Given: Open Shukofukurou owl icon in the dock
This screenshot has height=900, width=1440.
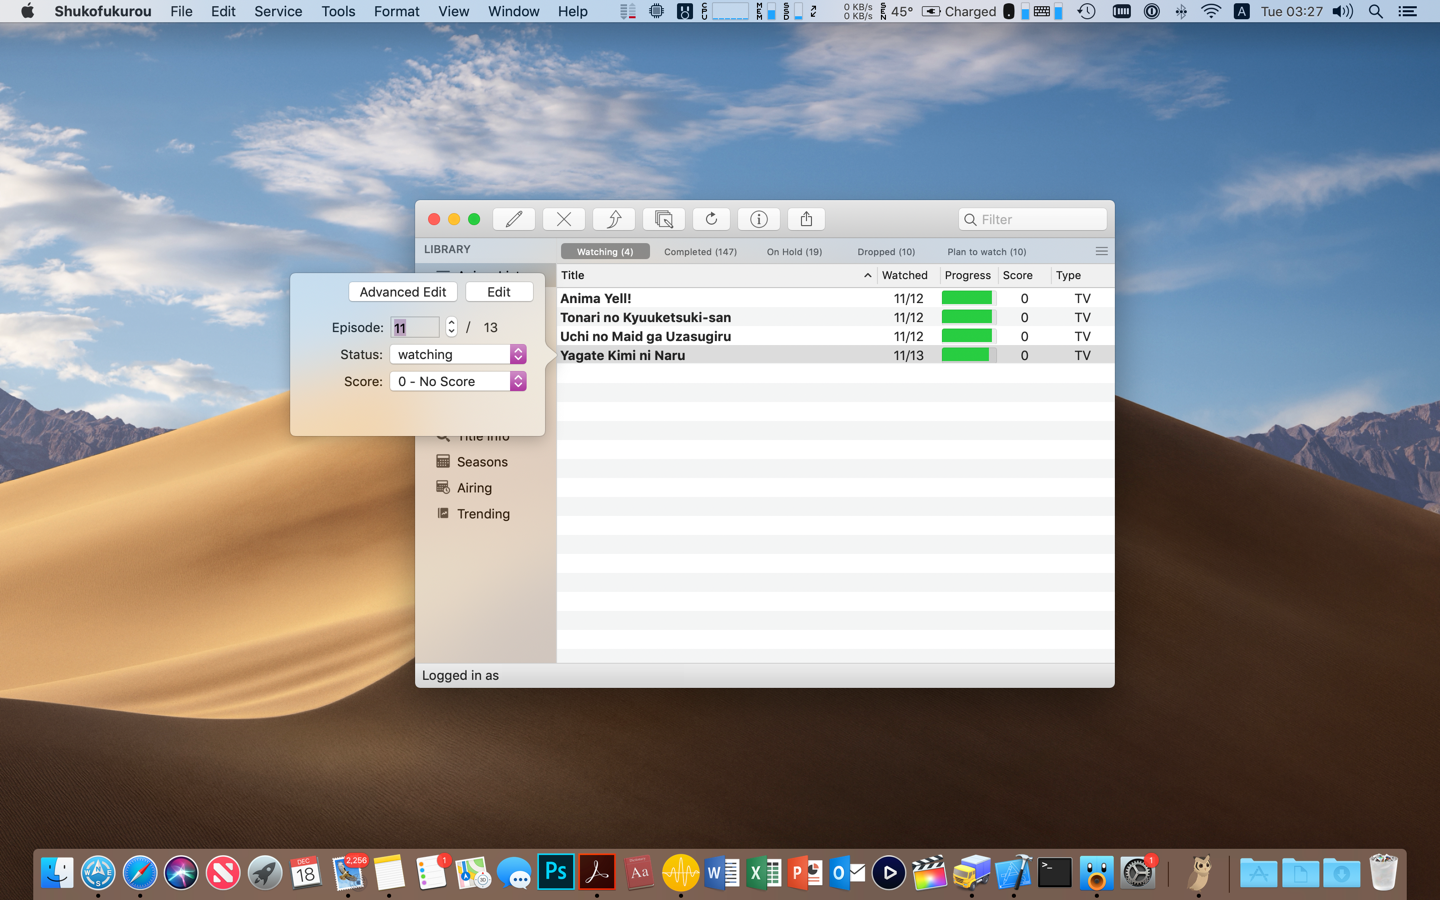Looking at the screenshot, I should pos(1199,872).
